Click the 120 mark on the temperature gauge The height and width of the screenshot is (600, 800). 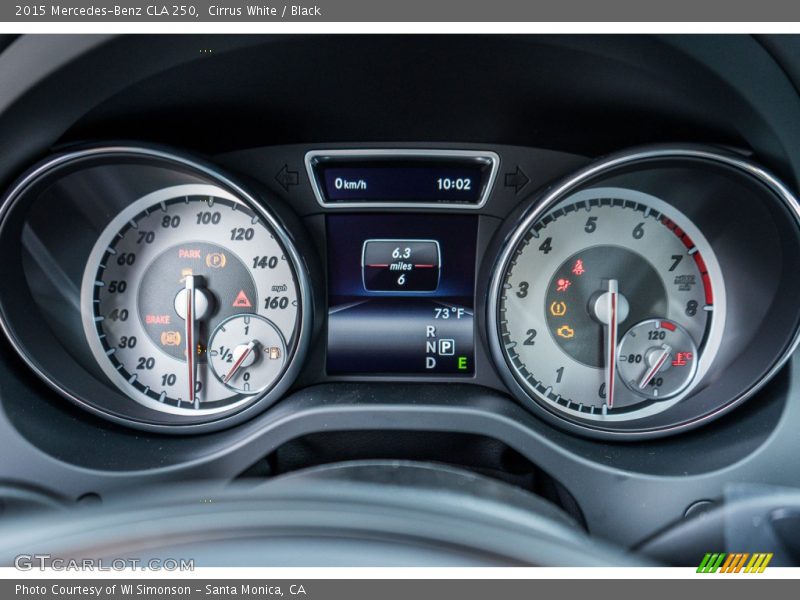656,336
